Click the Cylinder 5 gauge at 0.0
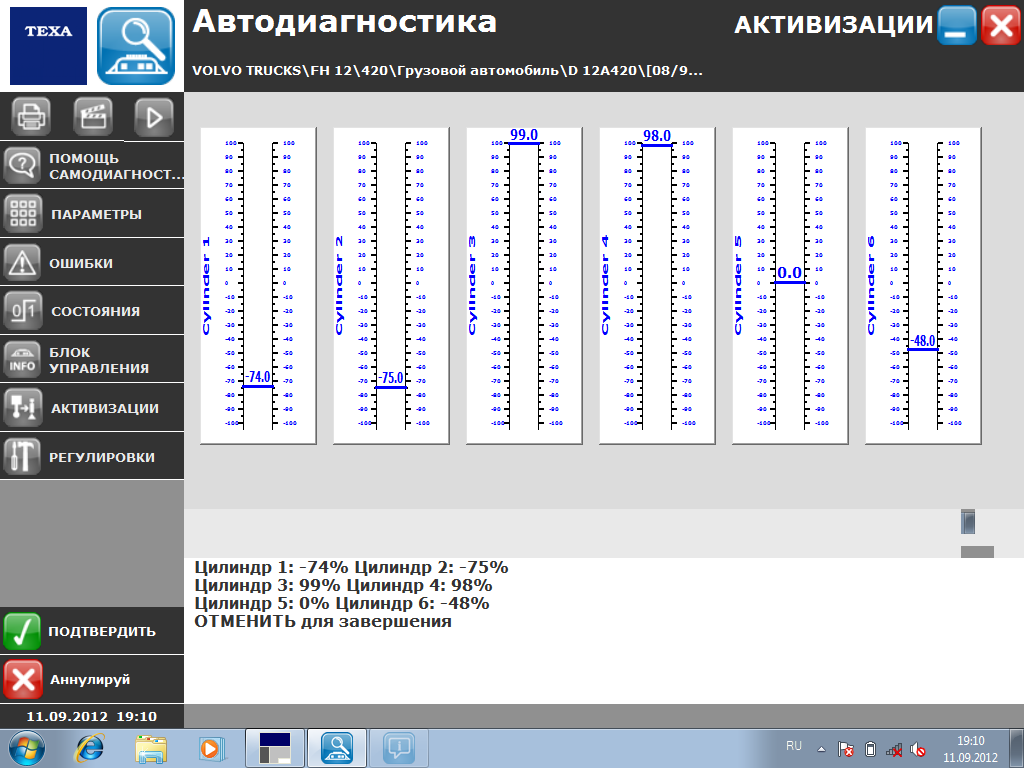 point(790,285)
